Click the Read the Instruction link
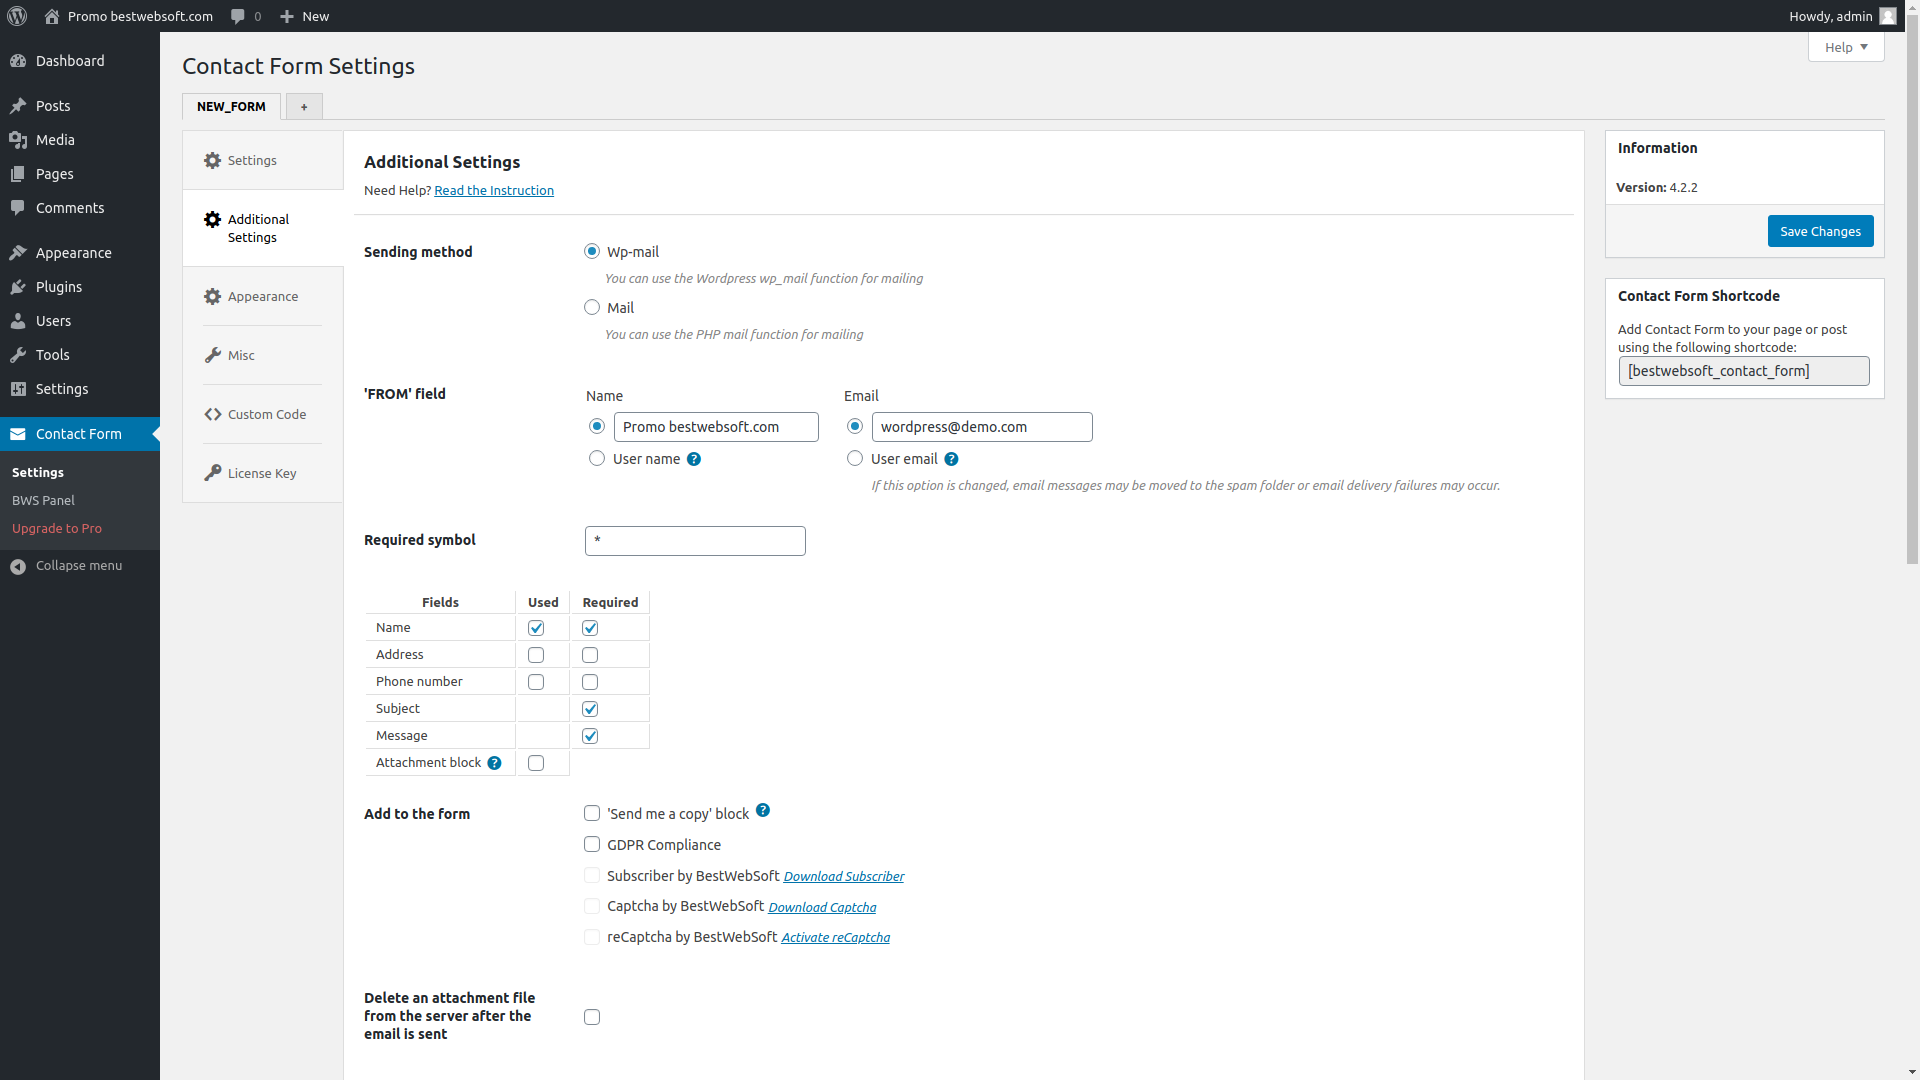This screenshot has height=1080, width=1920. [495, 190]
